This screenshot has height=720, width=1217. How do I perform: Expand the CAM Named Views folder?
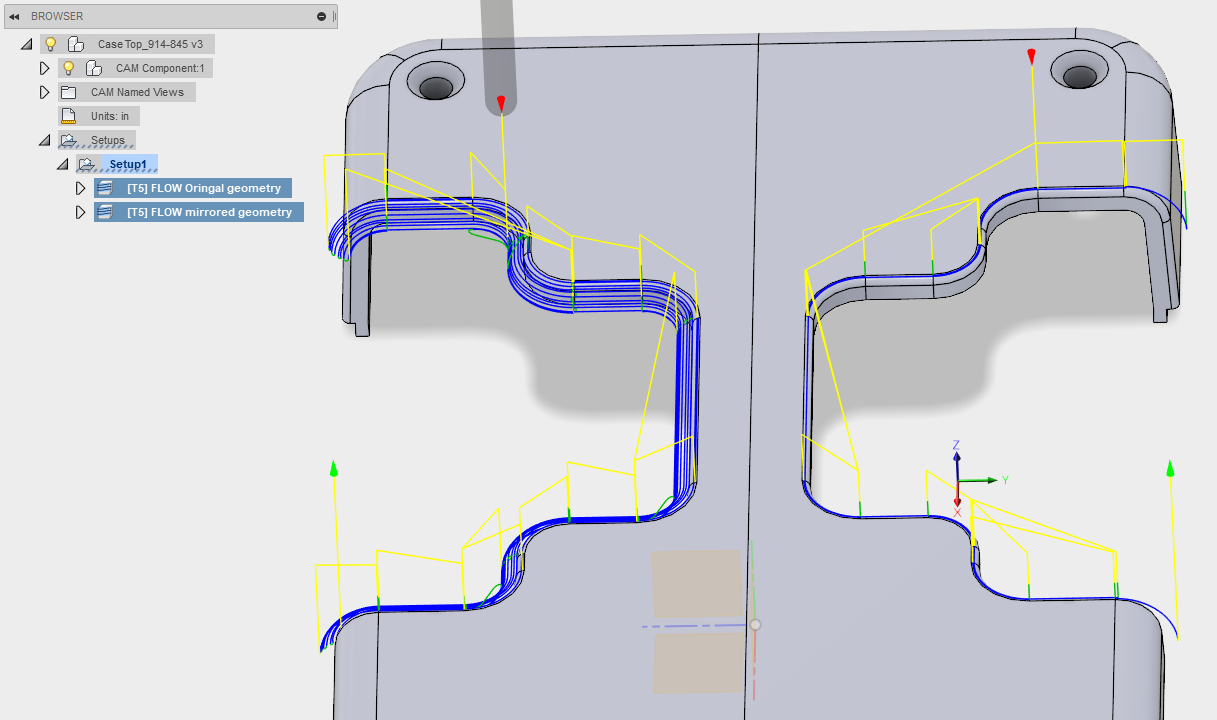tap(44, 92)
